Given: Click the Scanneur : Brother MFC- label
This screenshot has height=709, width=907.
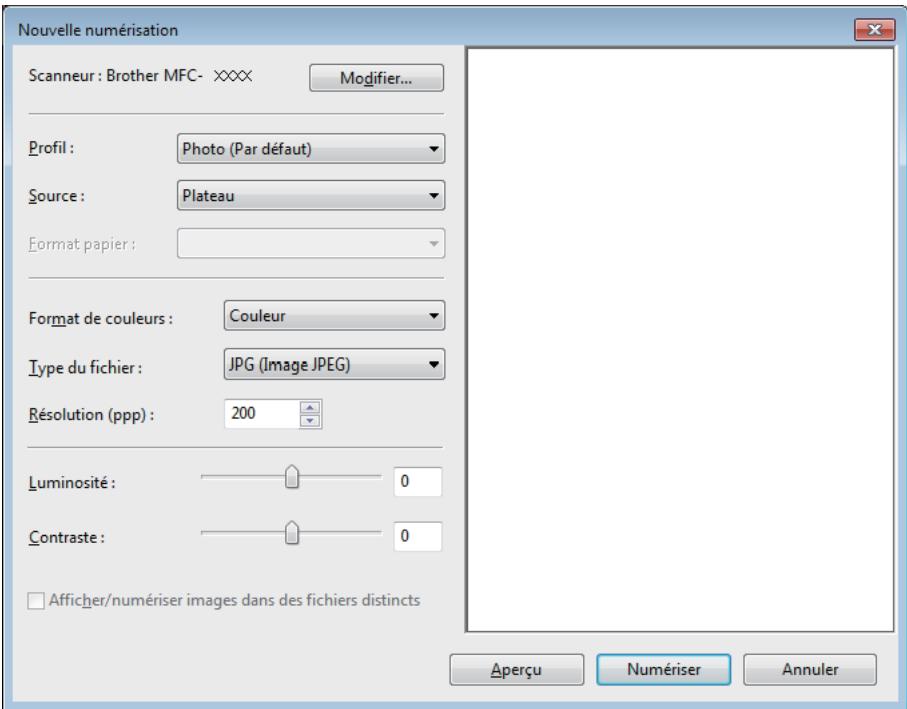Looking at the screenshot, I should tap(116, 76).
